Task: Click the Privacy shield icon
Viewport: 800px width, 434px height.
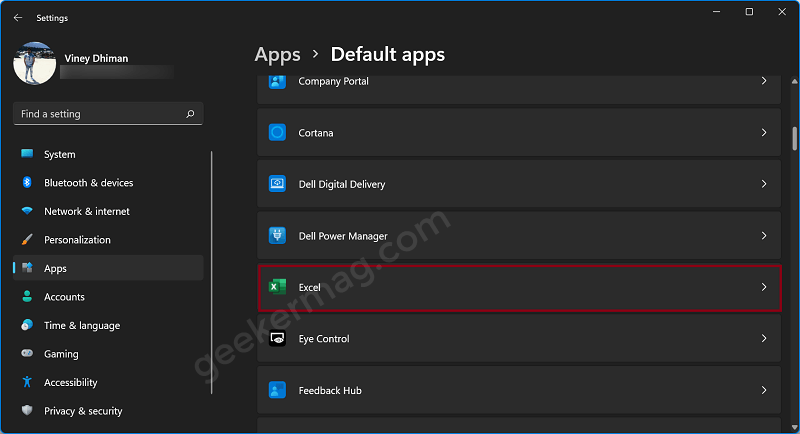Action: coord(27,410)
